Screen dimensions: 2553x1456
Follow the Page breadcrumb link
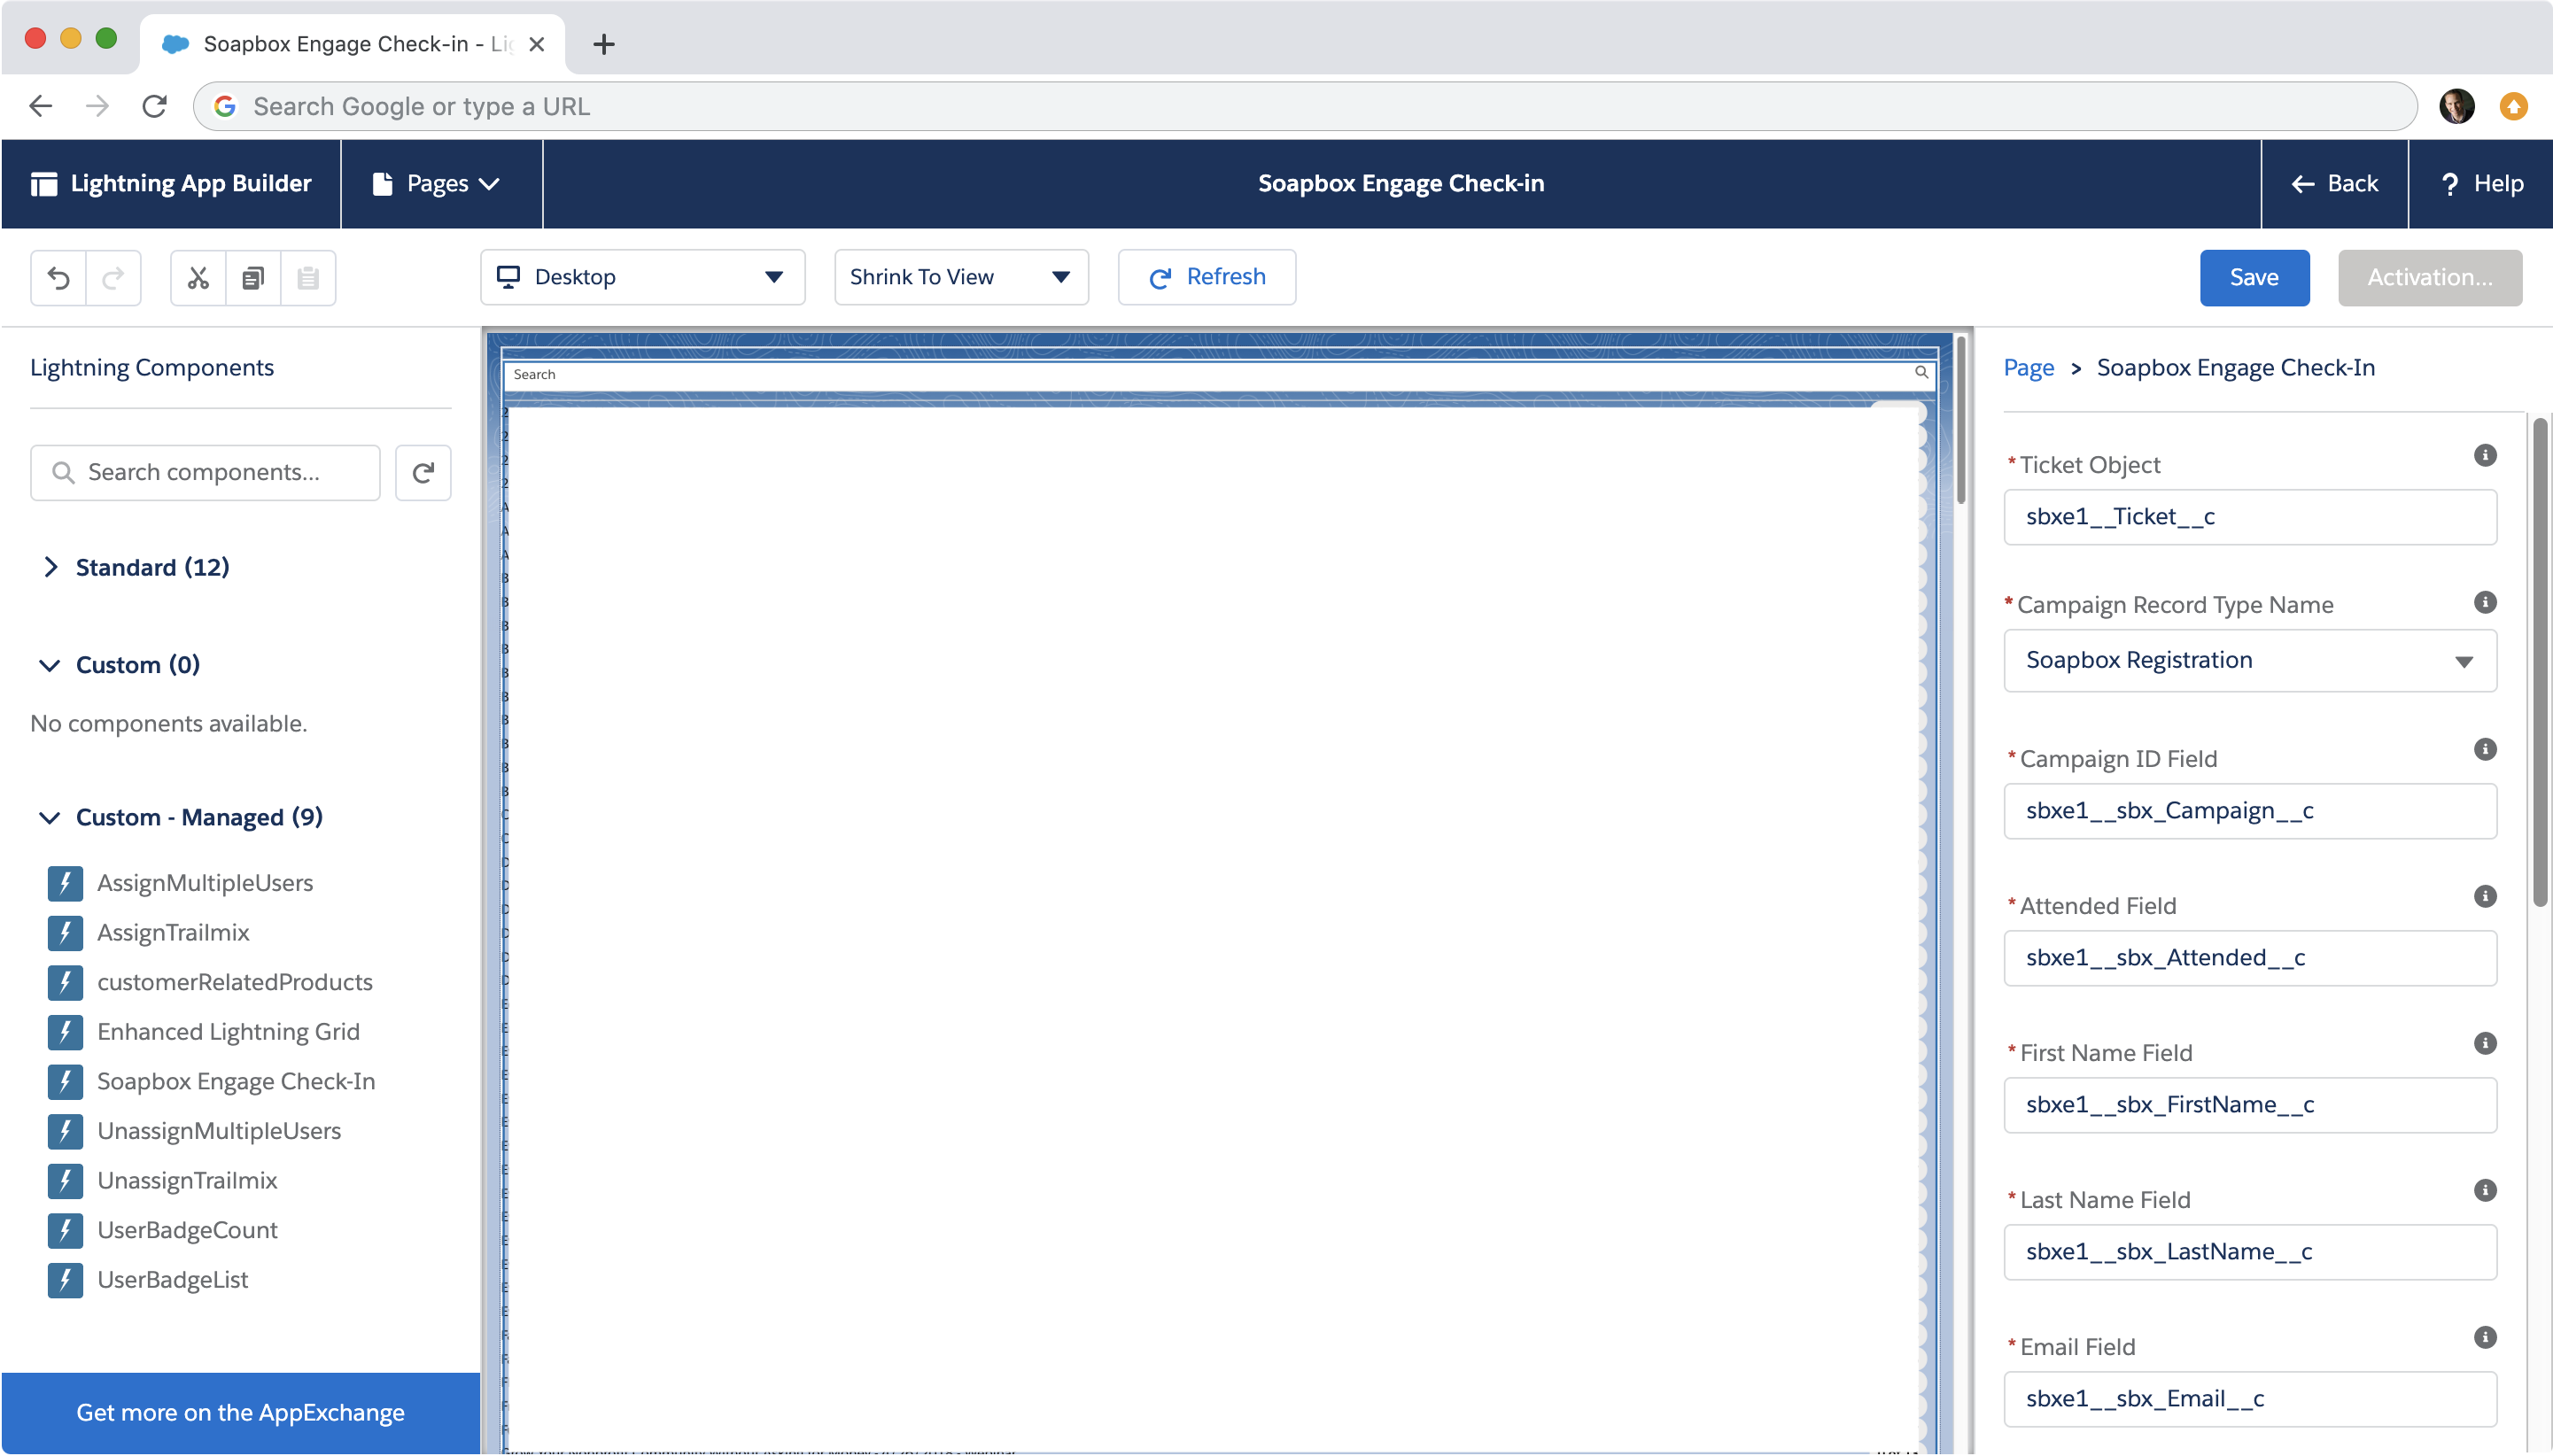pos(2029,368)
